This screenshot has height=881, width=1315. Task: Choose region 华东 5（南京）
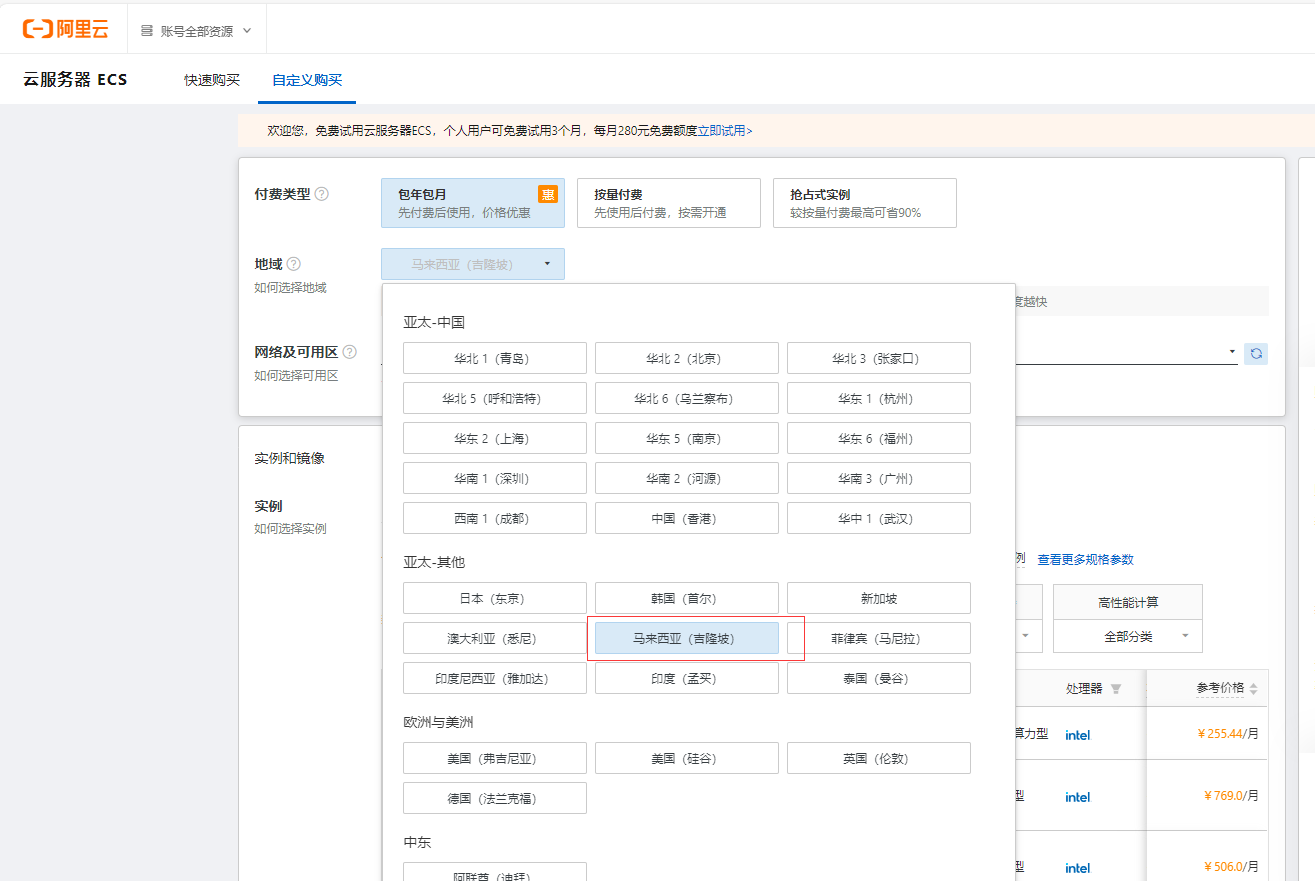[687, 438]
